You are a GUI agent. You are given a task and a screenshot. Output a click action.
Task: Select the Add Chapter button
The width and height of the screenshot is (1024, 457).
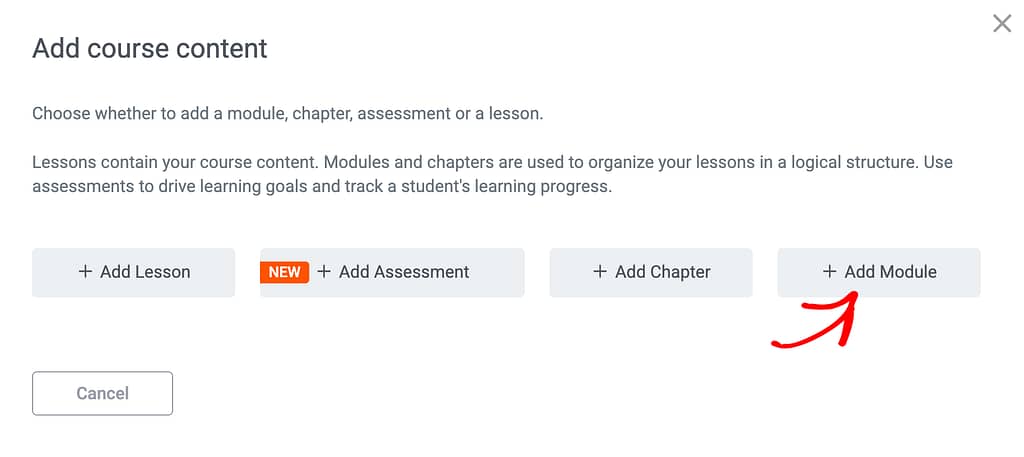[651, 273]
